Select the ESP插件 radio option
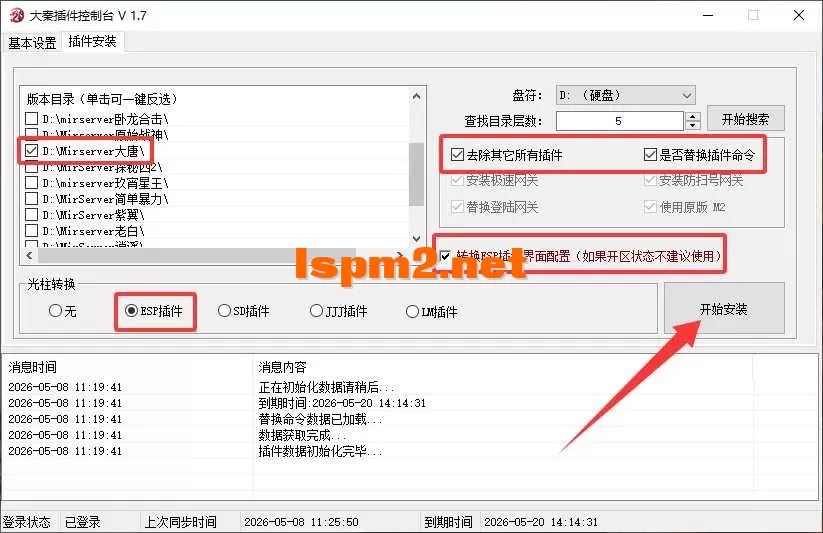Screen dimensions: 823x533 131,311
